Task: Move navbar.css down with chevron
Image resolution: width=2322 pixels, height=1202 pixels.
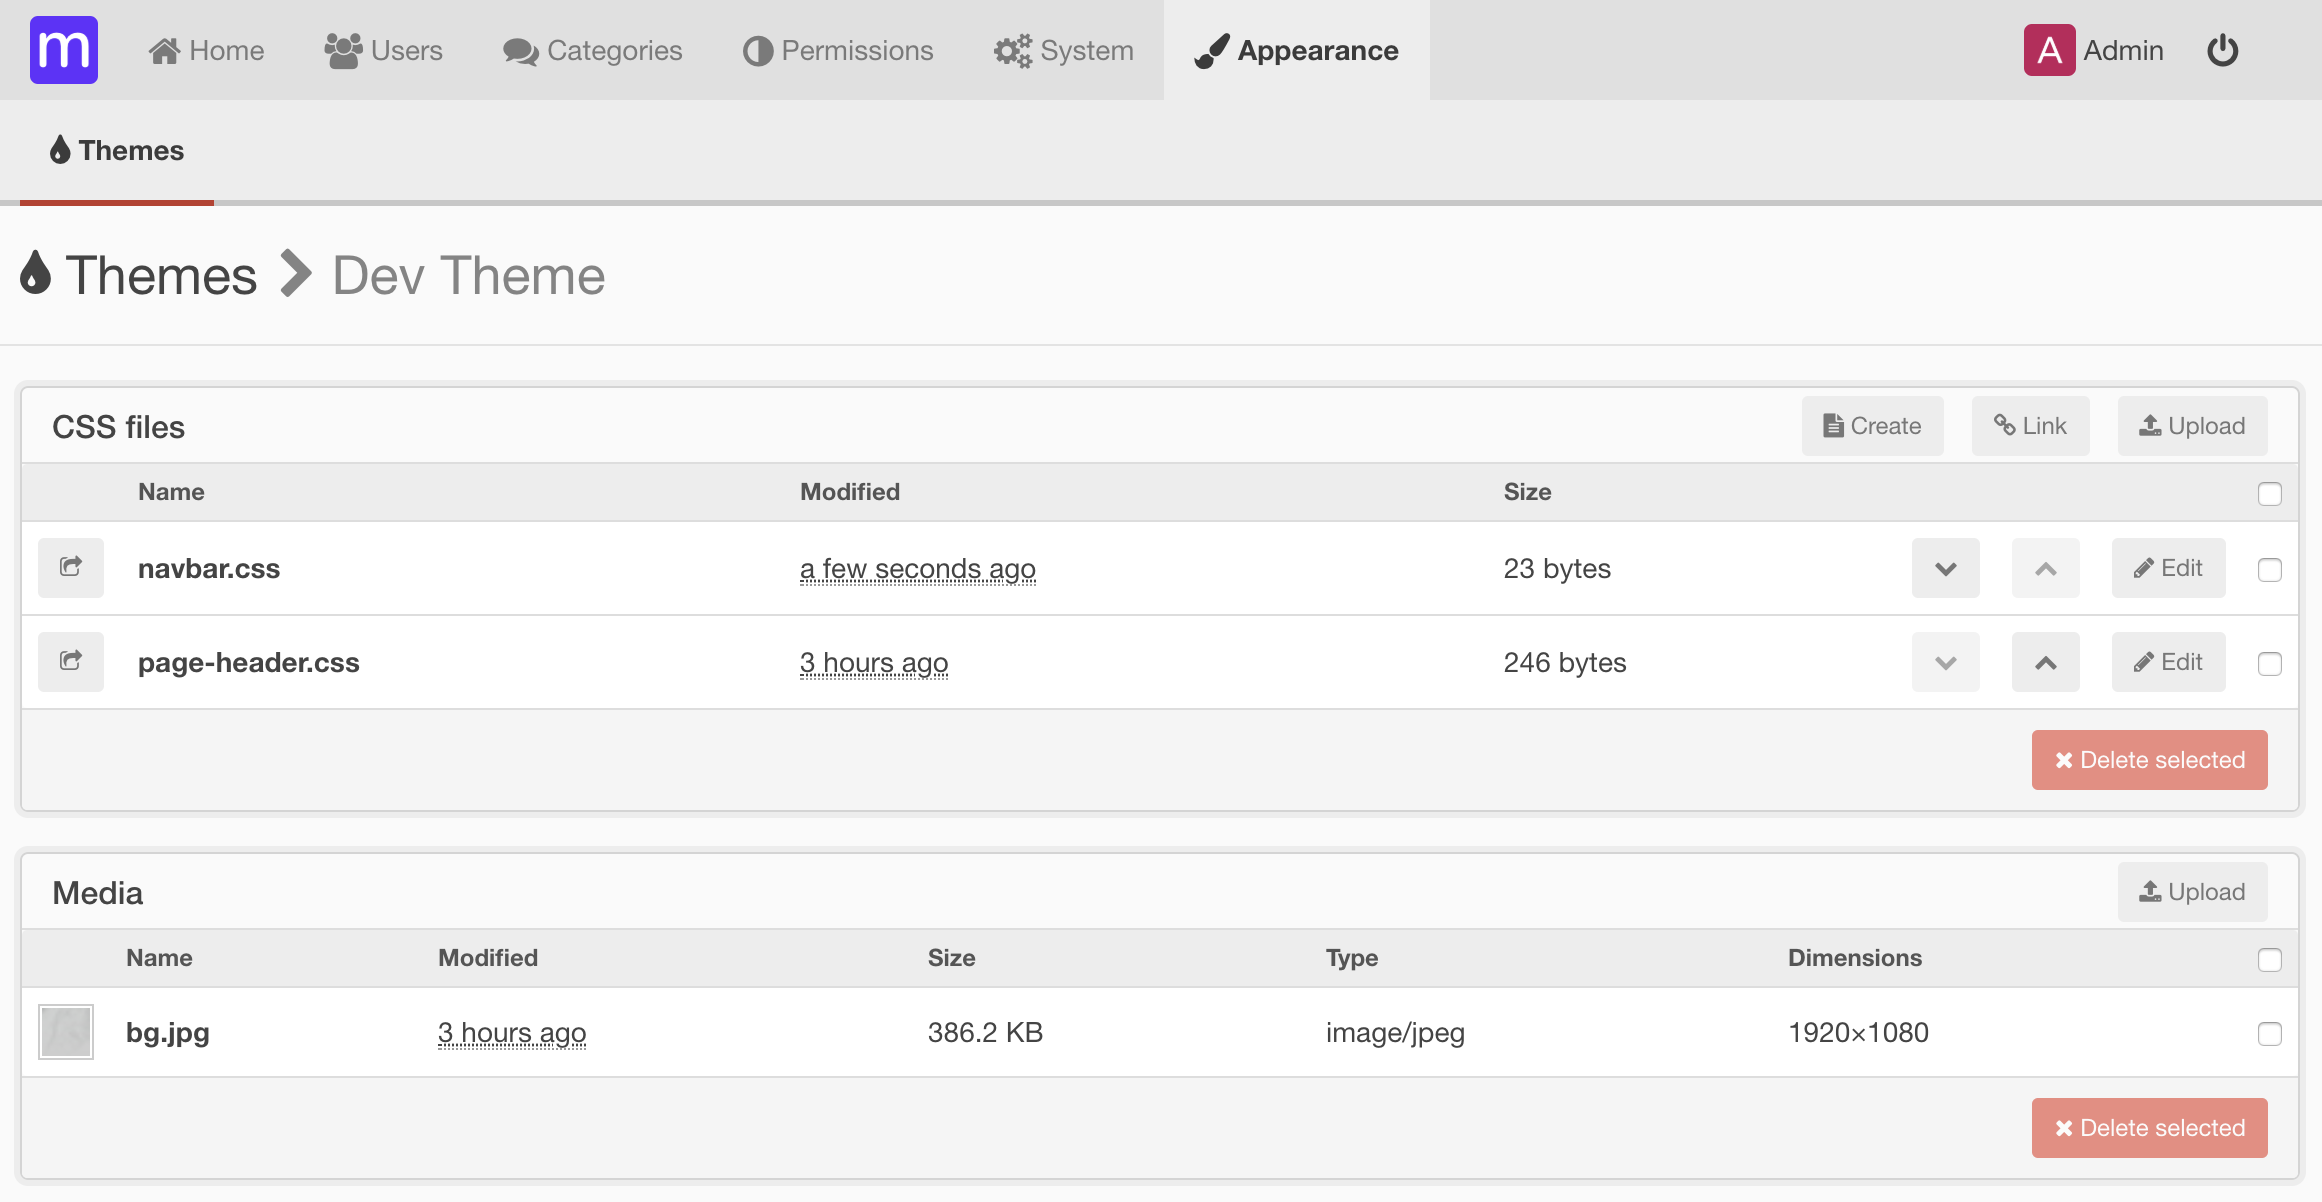Action: coord(1945,568)
